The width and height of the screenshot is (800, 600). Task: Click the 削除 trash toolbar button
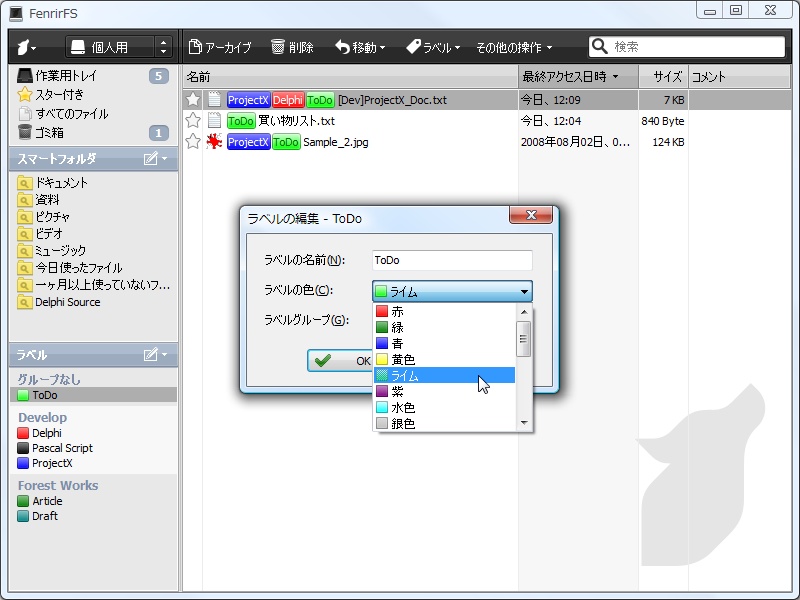292,47
